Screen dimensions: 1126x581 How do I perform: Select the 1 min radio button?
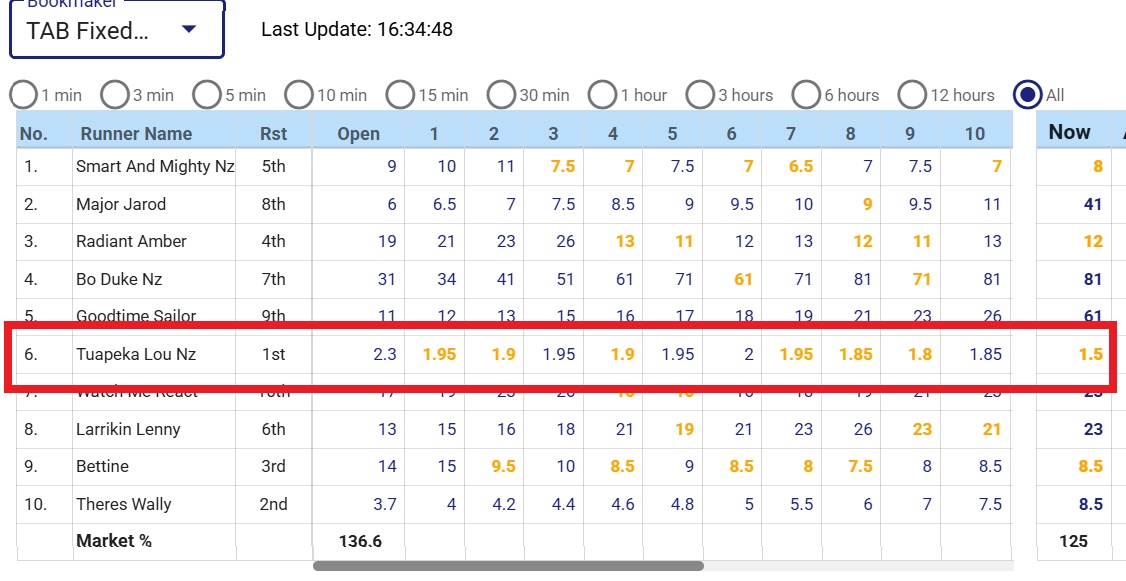coord(24,95)
